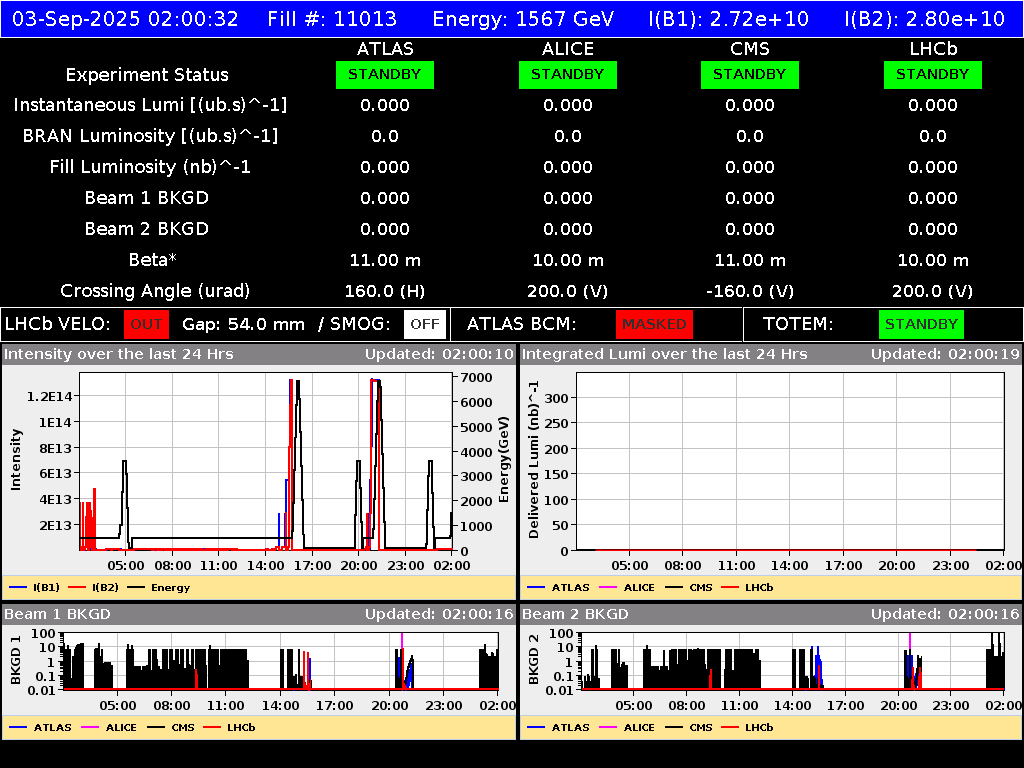Click the LHCb column header
Image resolution: width=1024 pixels, height=768 pixels.
pyautogui.click(x=933, y=49)
